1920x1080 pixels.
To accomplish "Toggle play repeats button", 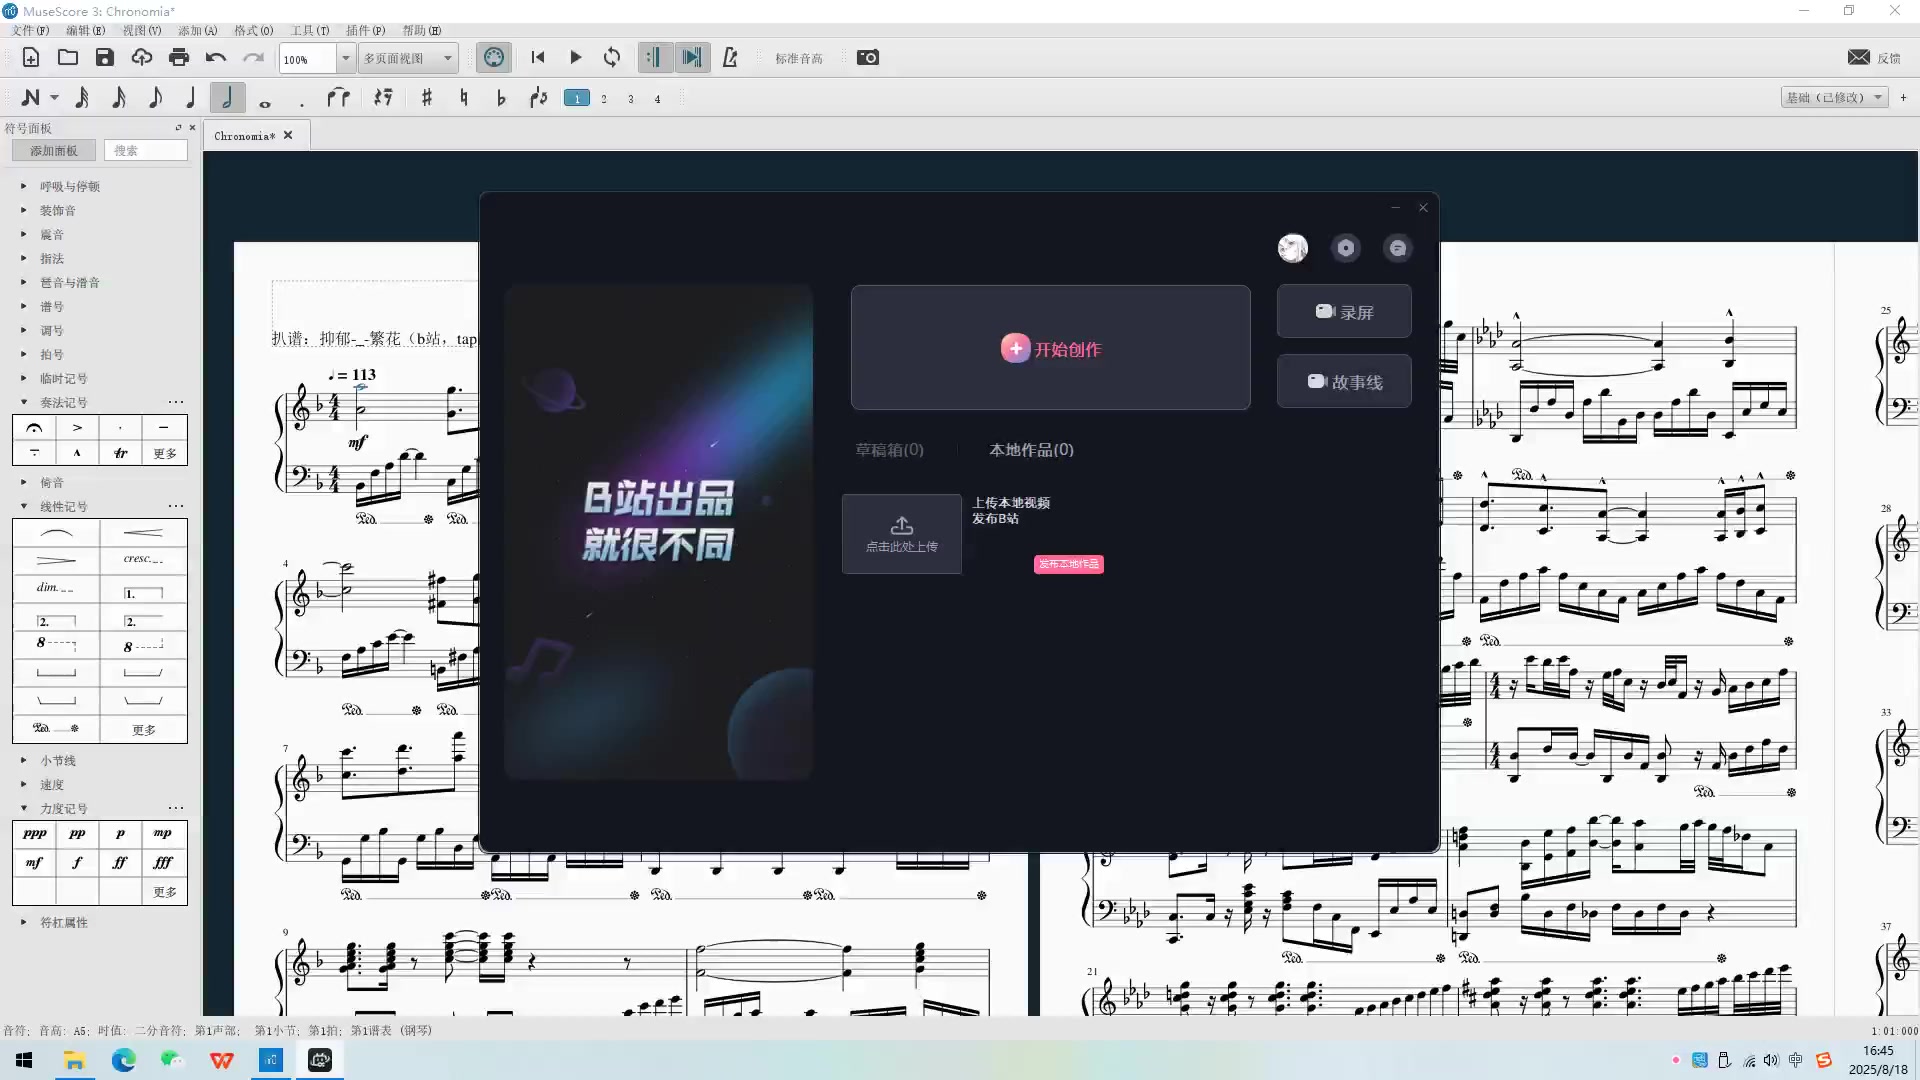I will [654, 58].
